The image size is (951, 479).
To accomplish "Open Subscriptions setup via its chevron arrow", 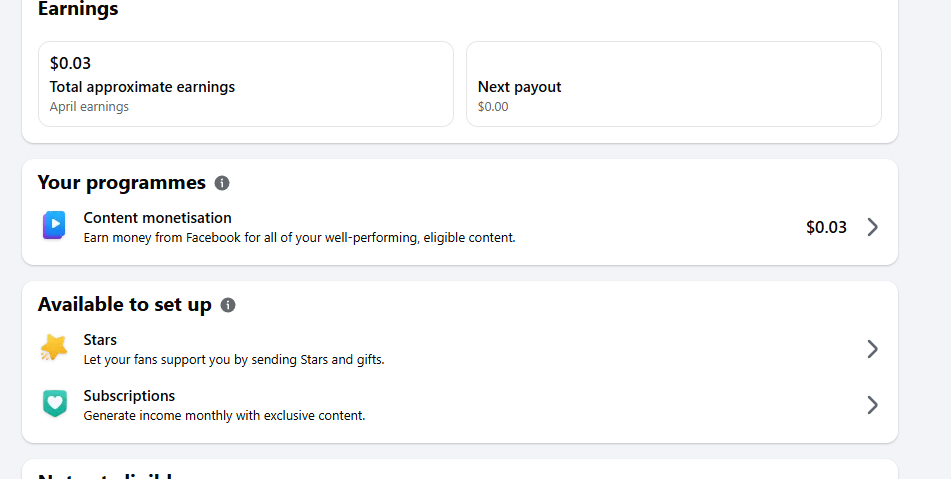I will tap(872, 405).
